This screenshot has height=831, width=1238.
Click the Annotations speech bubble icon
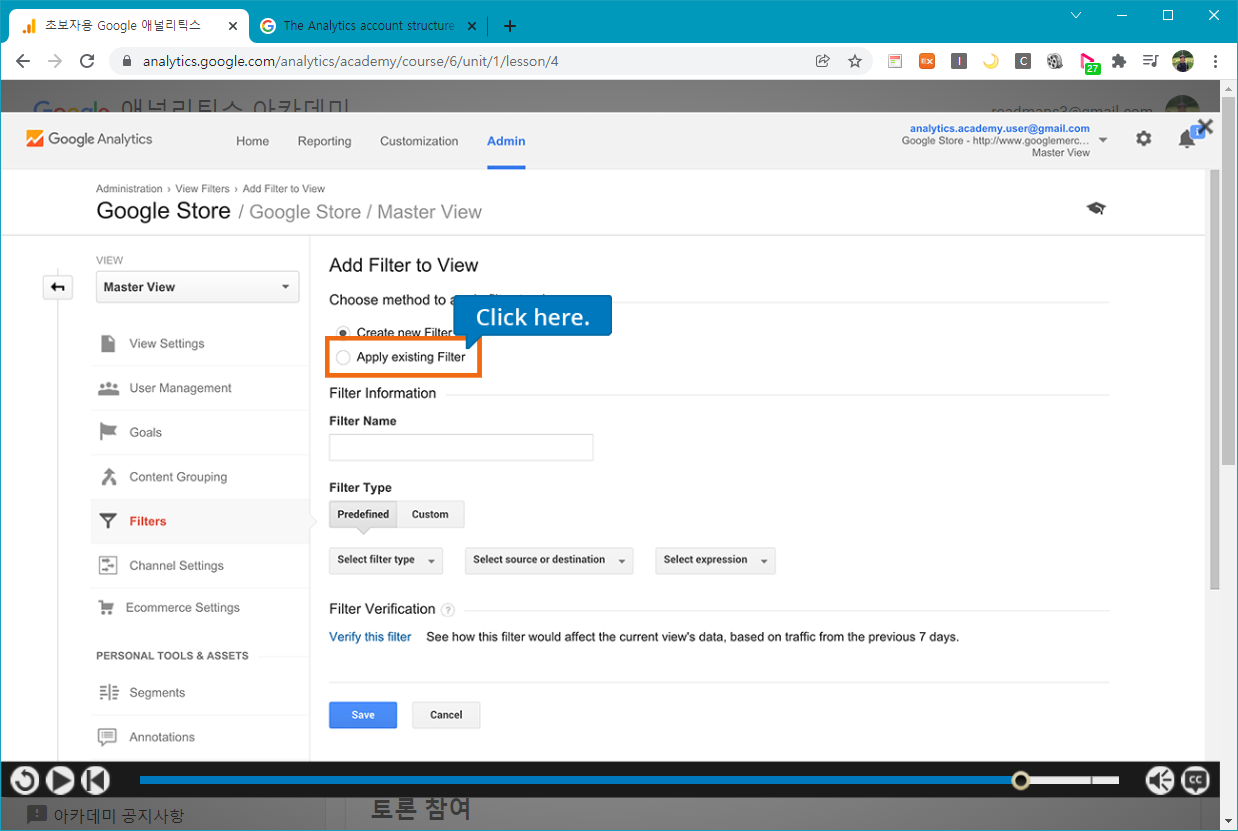point(108,737)
